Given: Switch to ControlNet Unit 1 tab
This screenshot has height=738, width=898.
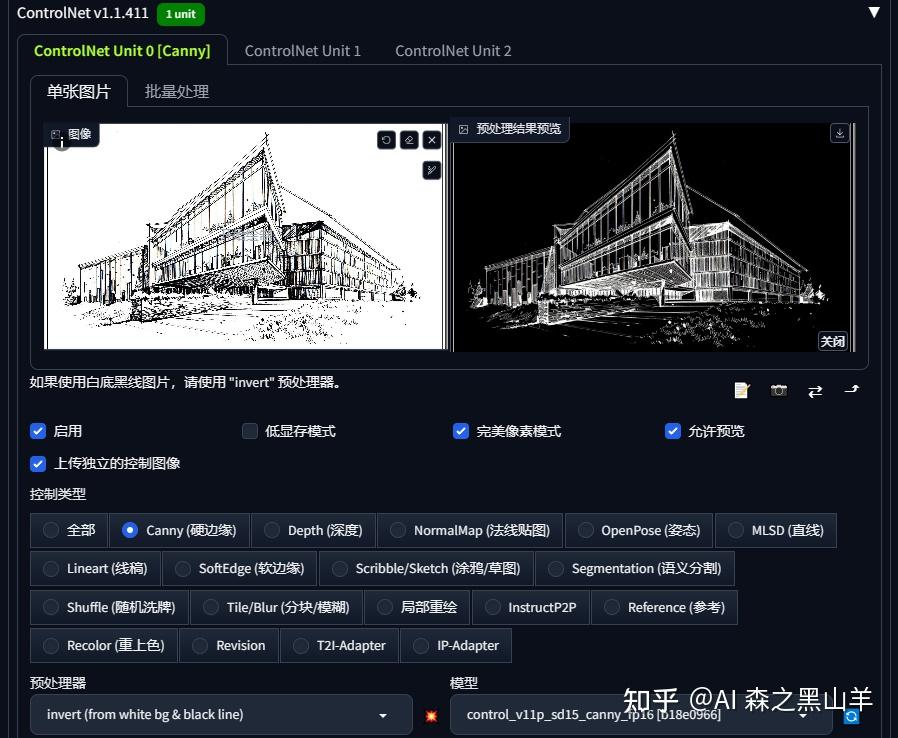Looking at the screenshot, I should click(x=303, y=50).
